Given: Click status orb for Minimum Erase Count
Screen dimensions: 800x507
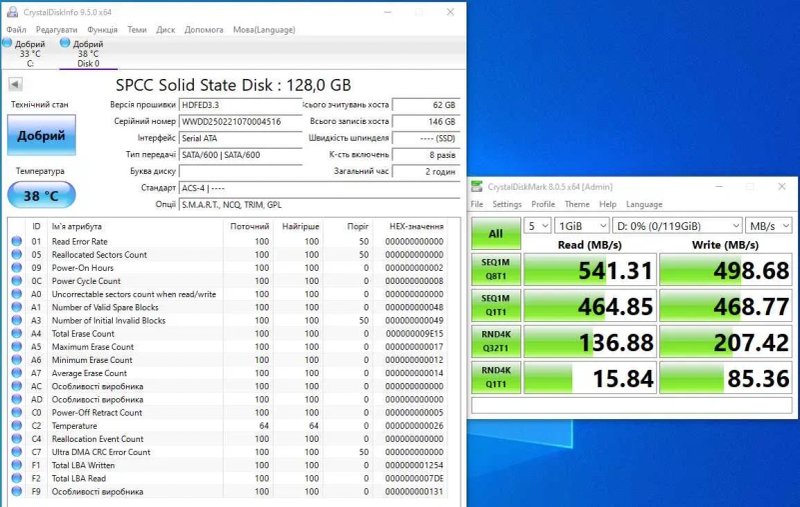Looking at the screenshot, I should tap(16, 360).
